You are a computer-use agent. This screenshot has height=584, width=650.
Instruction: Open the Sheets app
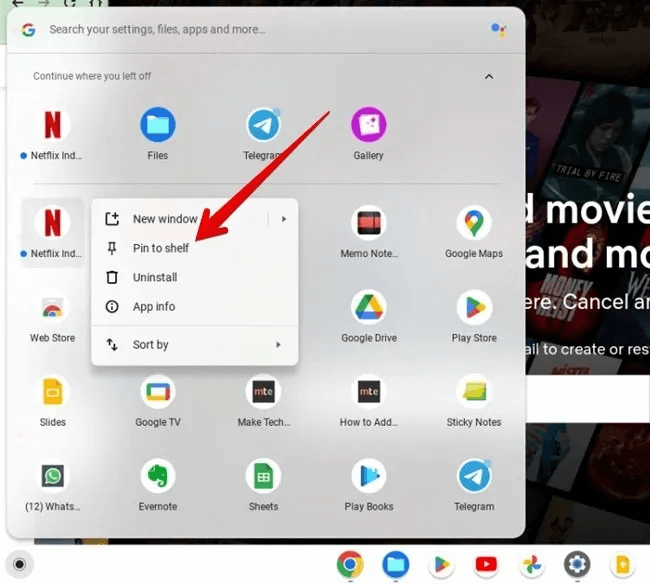263,486
